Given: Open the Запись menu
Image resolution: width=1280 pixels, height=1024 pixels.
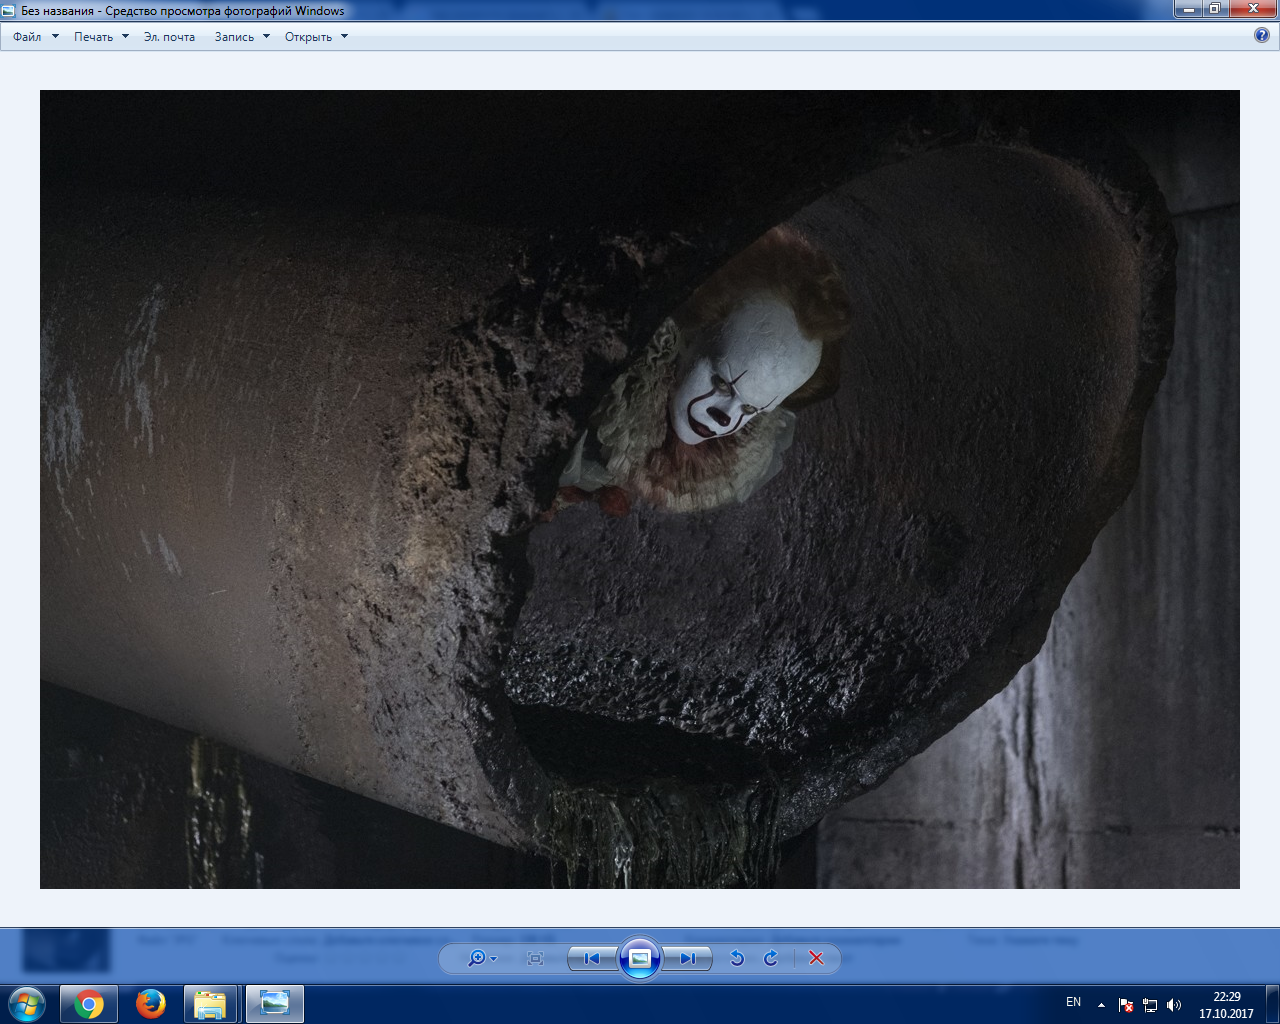Looking at the screenshot, I should [234, 37].
